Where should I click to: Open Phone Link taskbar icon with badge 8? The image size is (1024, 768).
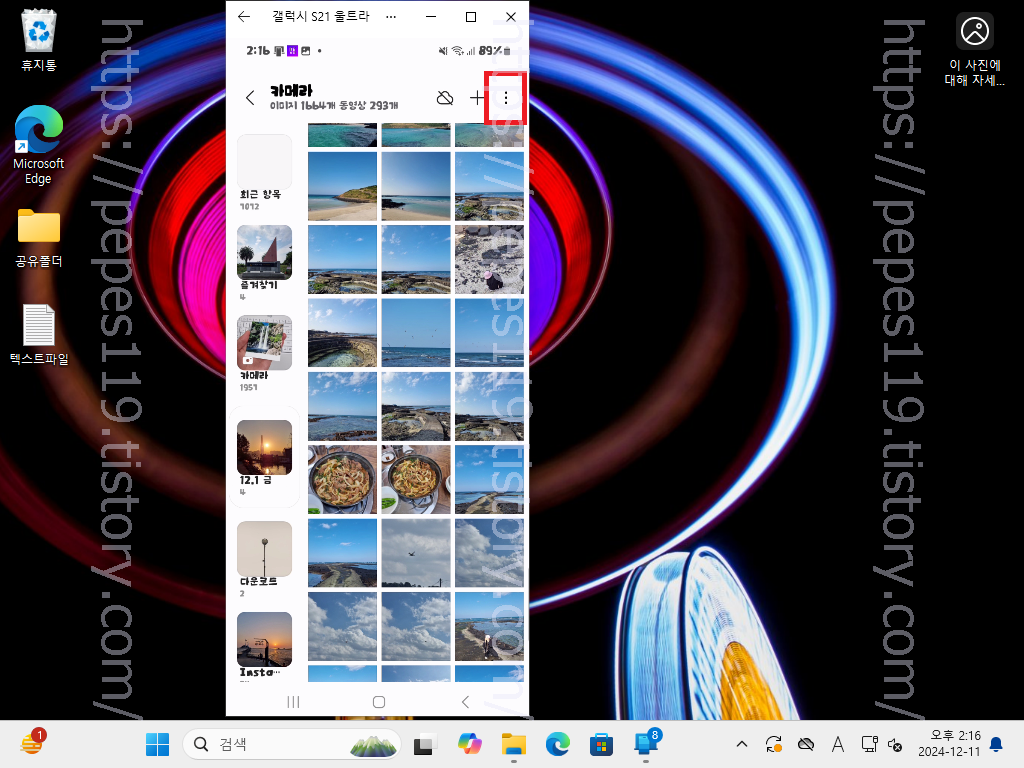click(647, 743)
